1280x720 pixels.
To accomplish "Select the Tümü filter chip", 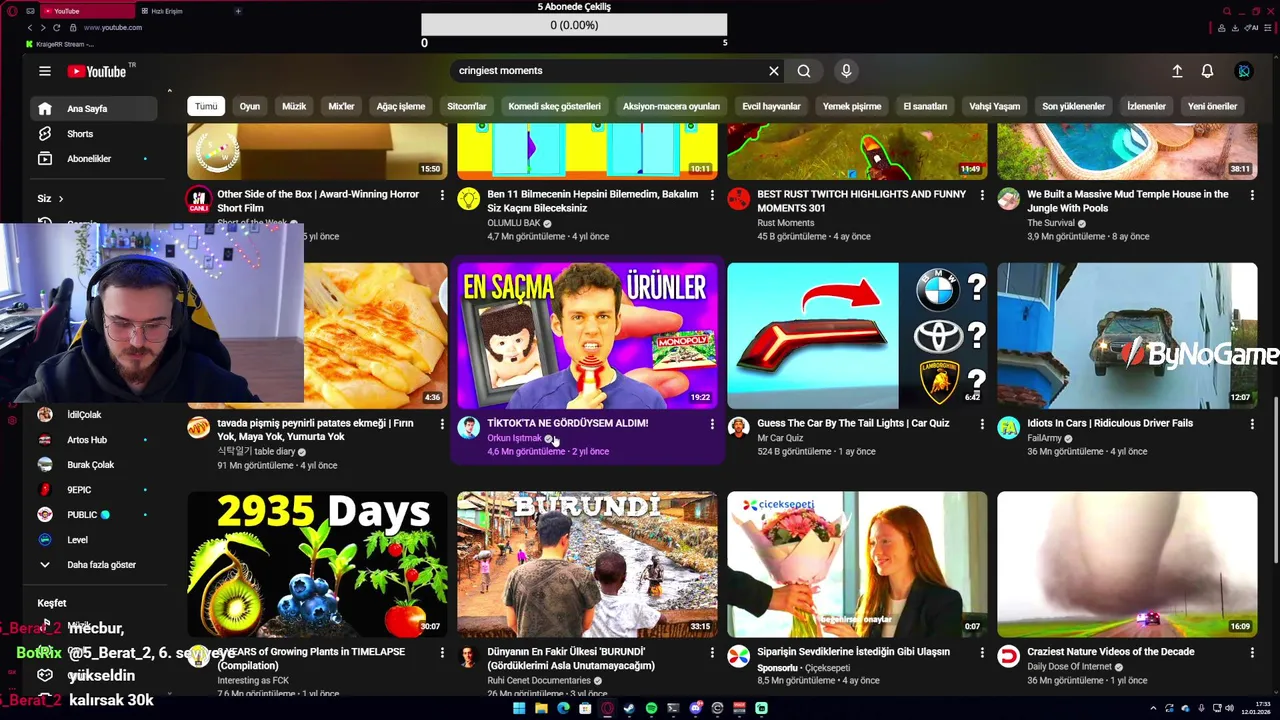I will point(206,106).
